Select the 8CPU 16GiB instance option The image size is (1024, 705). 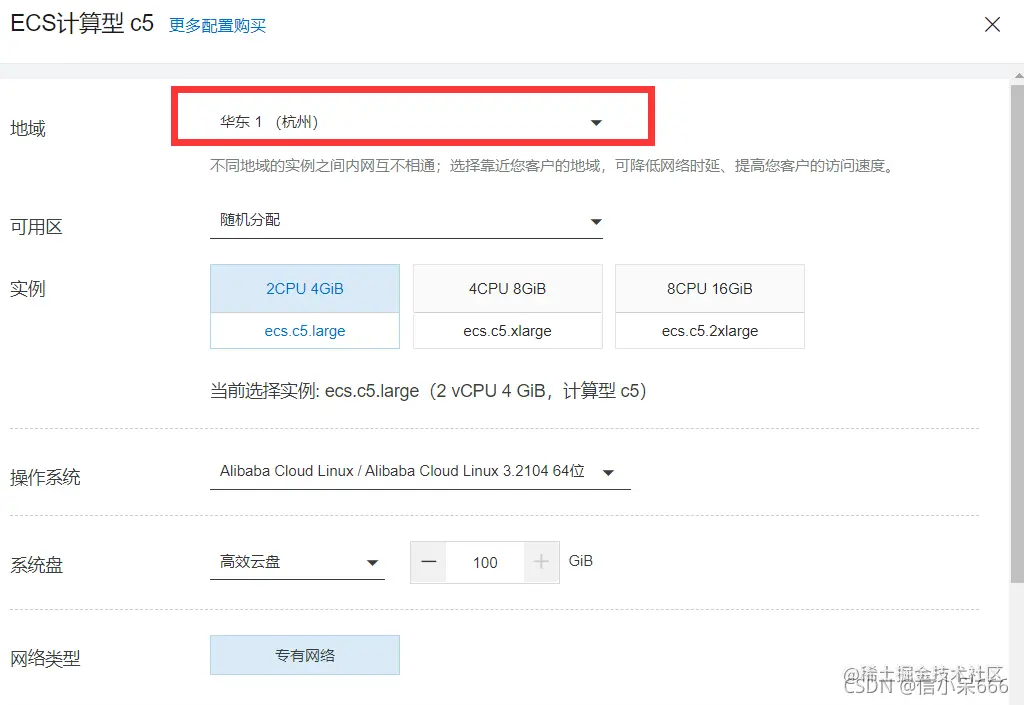(x=710, y=289)
